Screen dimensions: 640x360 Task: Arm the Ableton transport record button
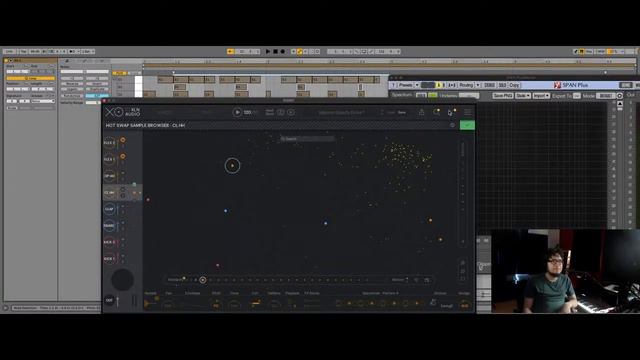click(282, 51)
